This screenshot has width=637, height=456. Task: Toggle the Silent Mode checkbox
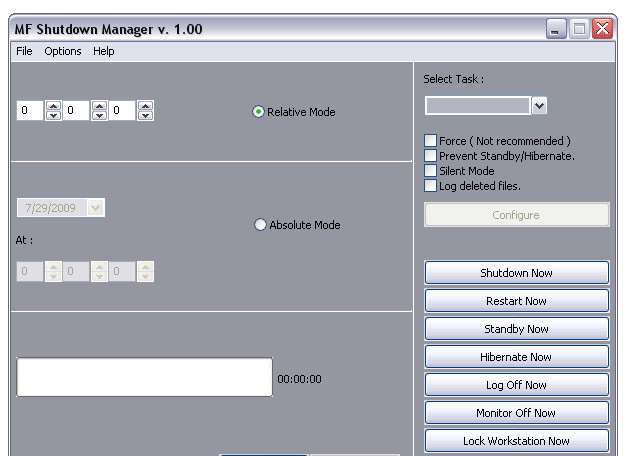click(x=430, y=171)
